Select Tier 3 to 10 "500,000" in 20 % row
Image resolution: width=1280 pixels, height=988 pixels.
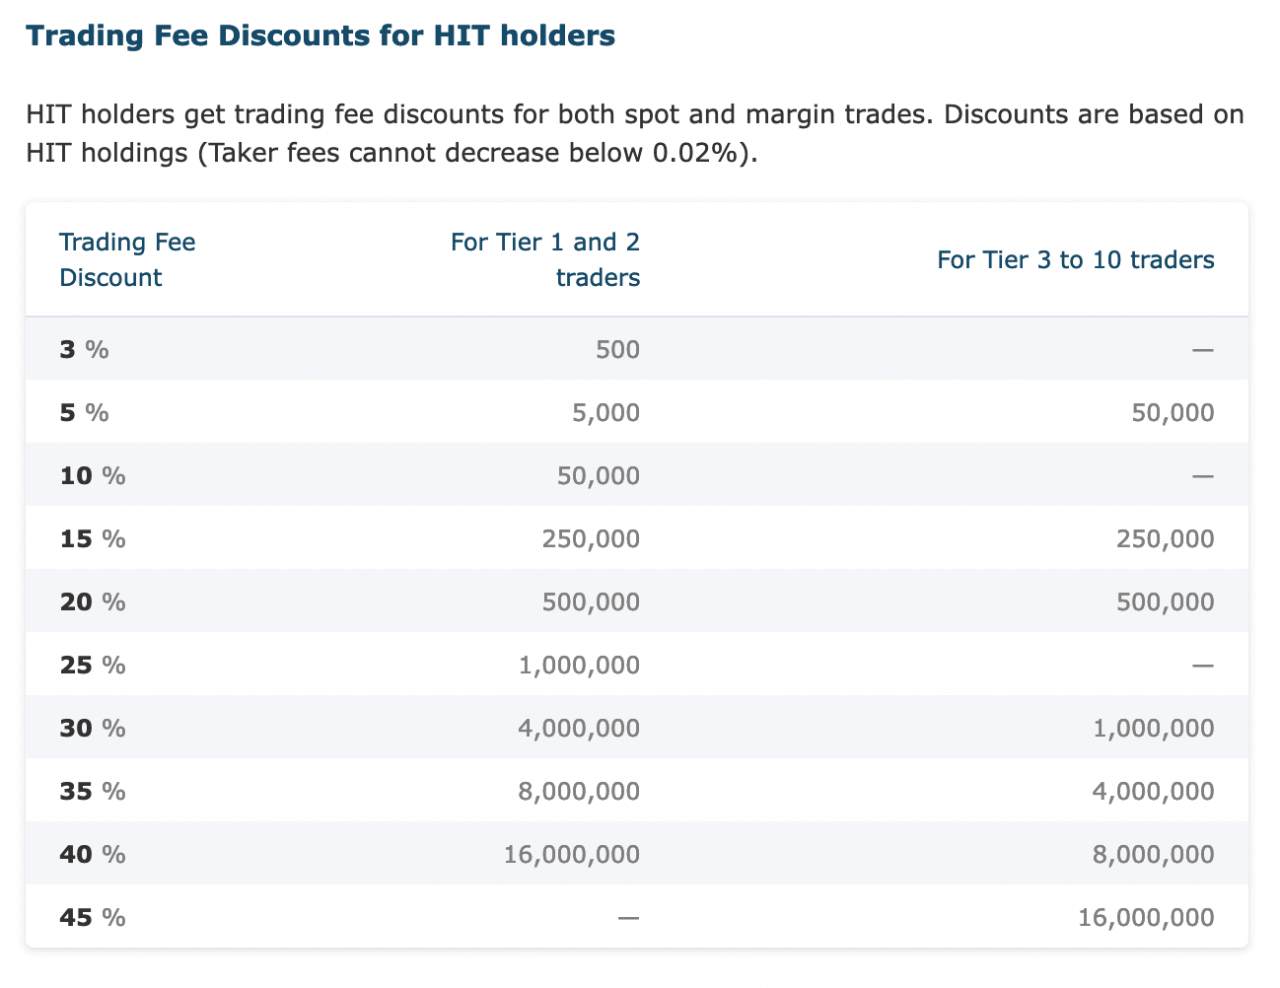[x=1165, y=601]
